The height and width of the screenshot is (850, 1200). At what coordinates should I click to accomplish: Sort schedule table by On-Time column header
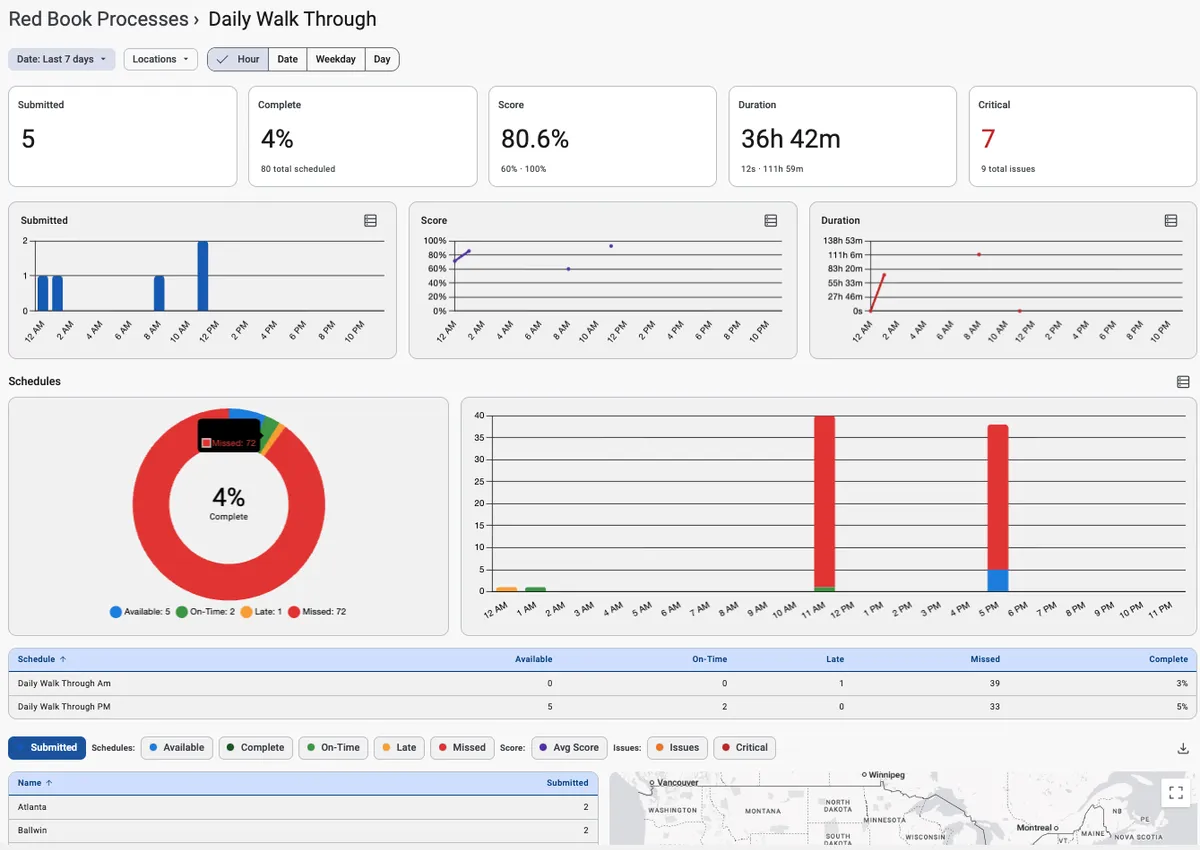710,660
